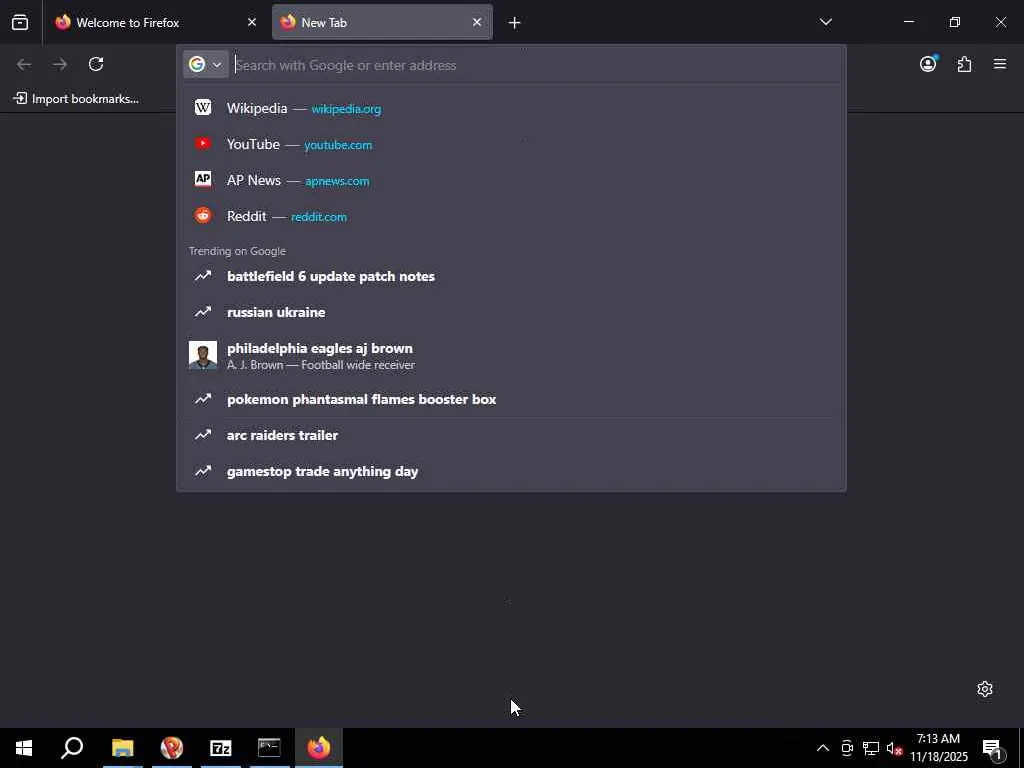The image size is (1024, 768).
Task: Open new tab page settings gear
Action: [x=985, y=689]
